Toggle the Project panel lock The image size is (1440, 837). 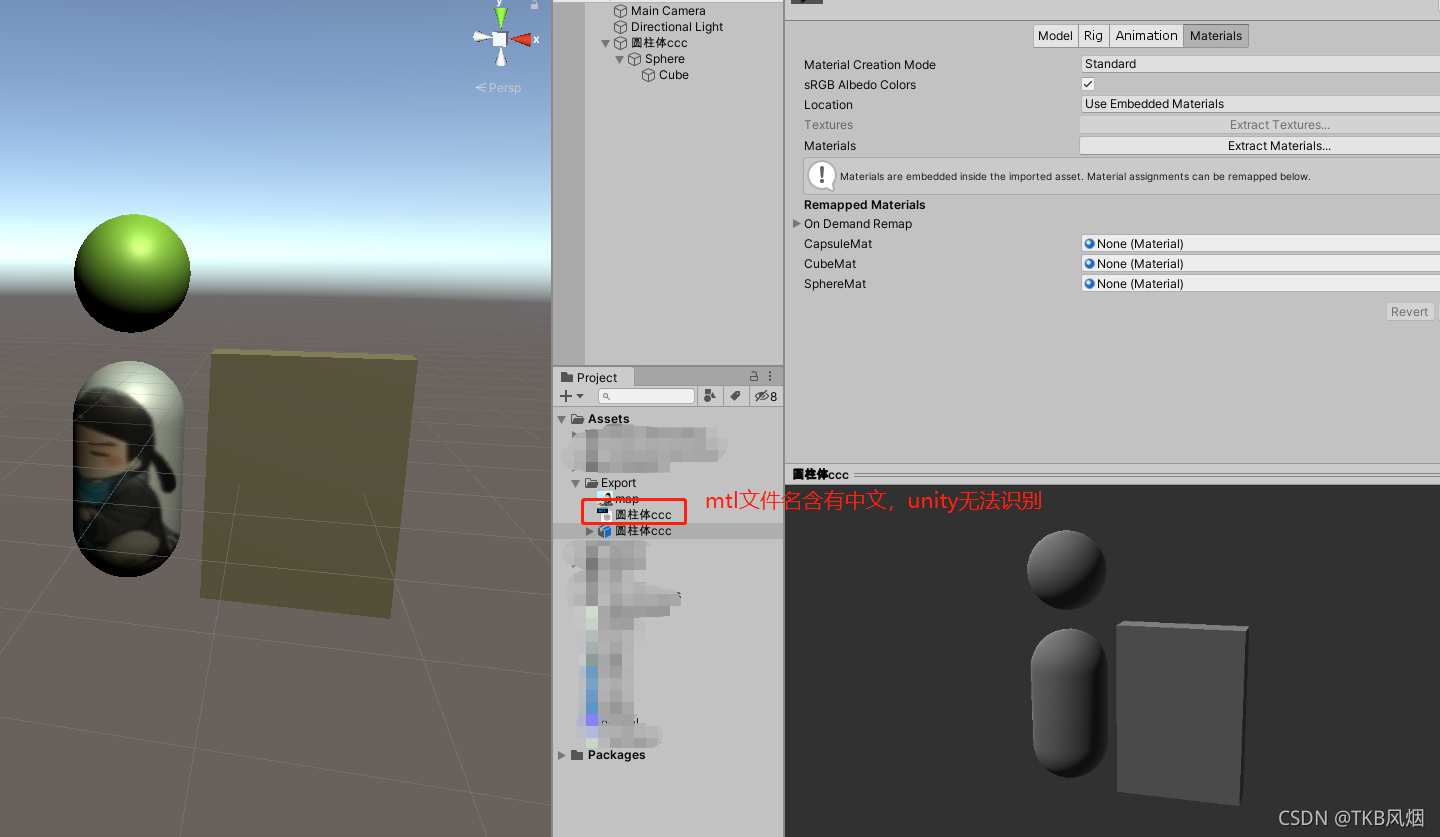(x=754, y=376)
